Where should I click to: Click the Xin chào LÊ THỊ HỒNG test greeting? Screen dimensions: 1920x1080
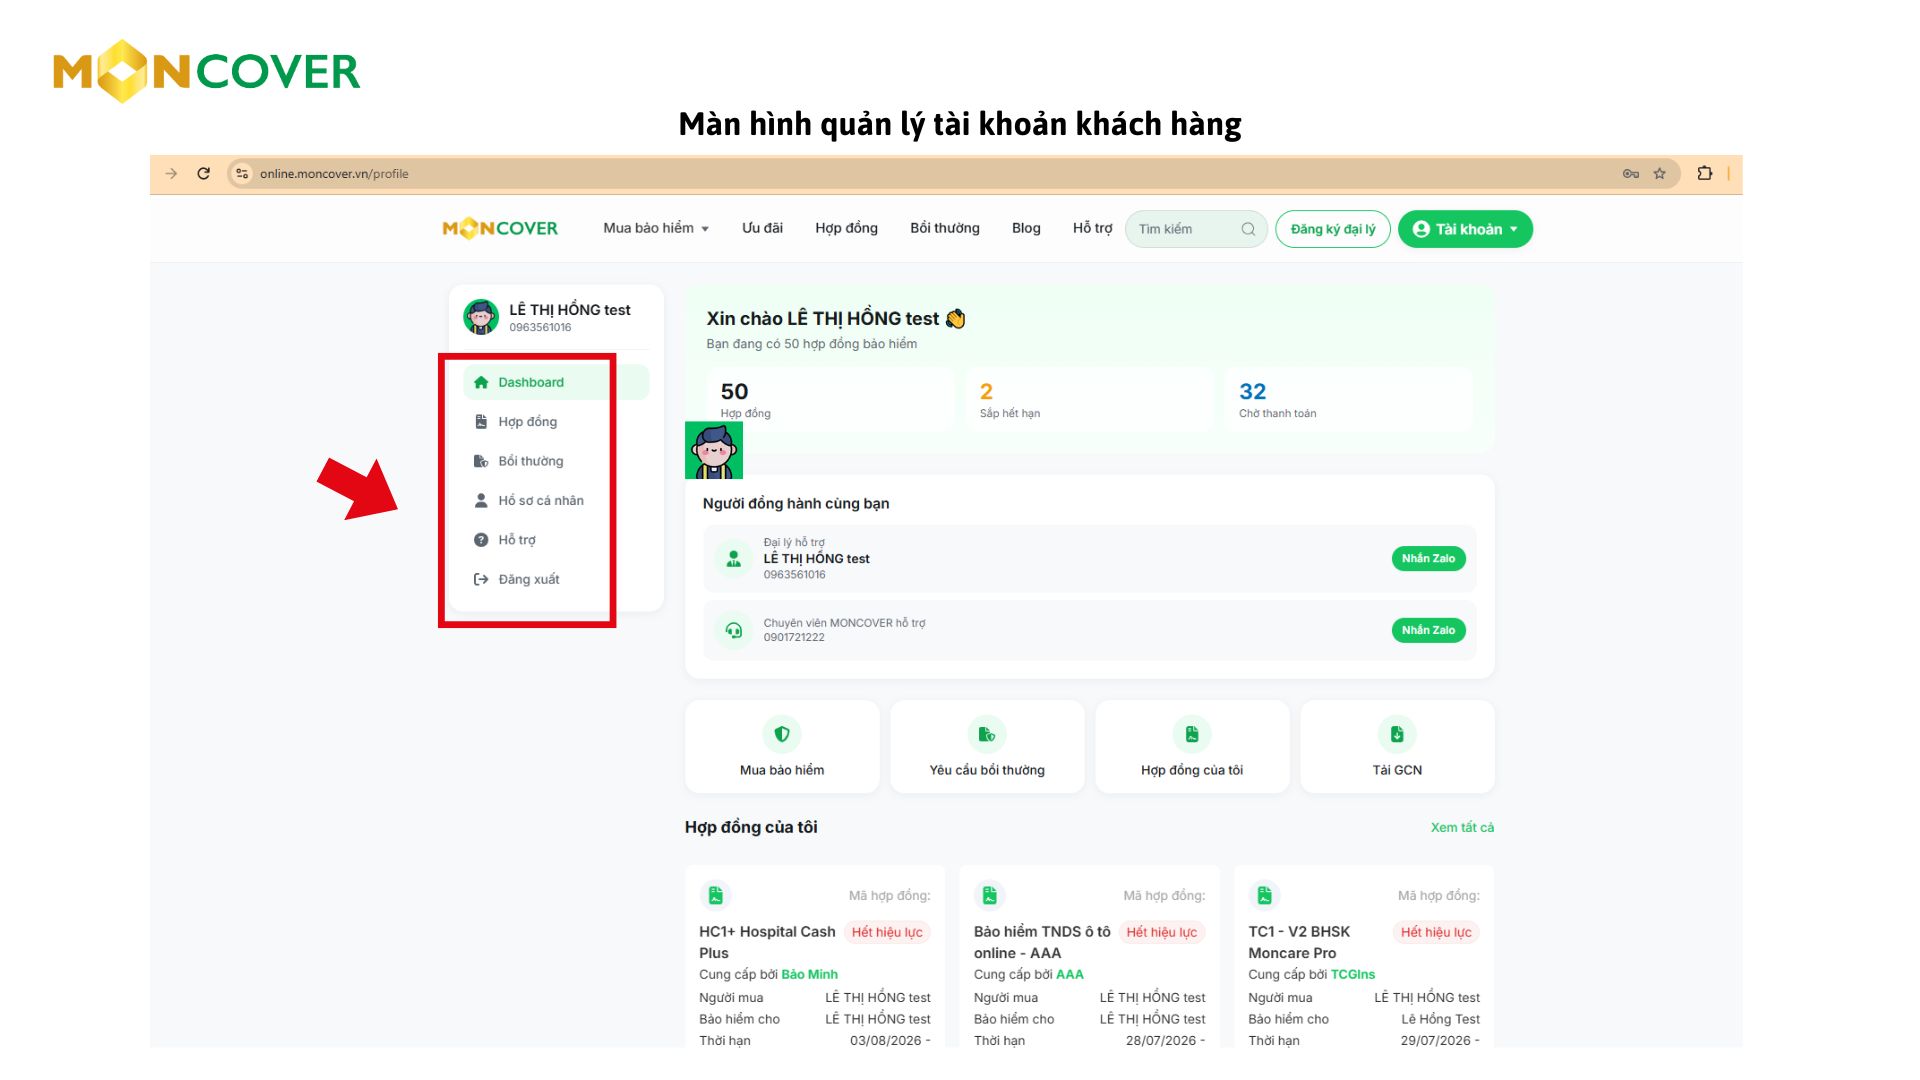(x=836, y=319)
